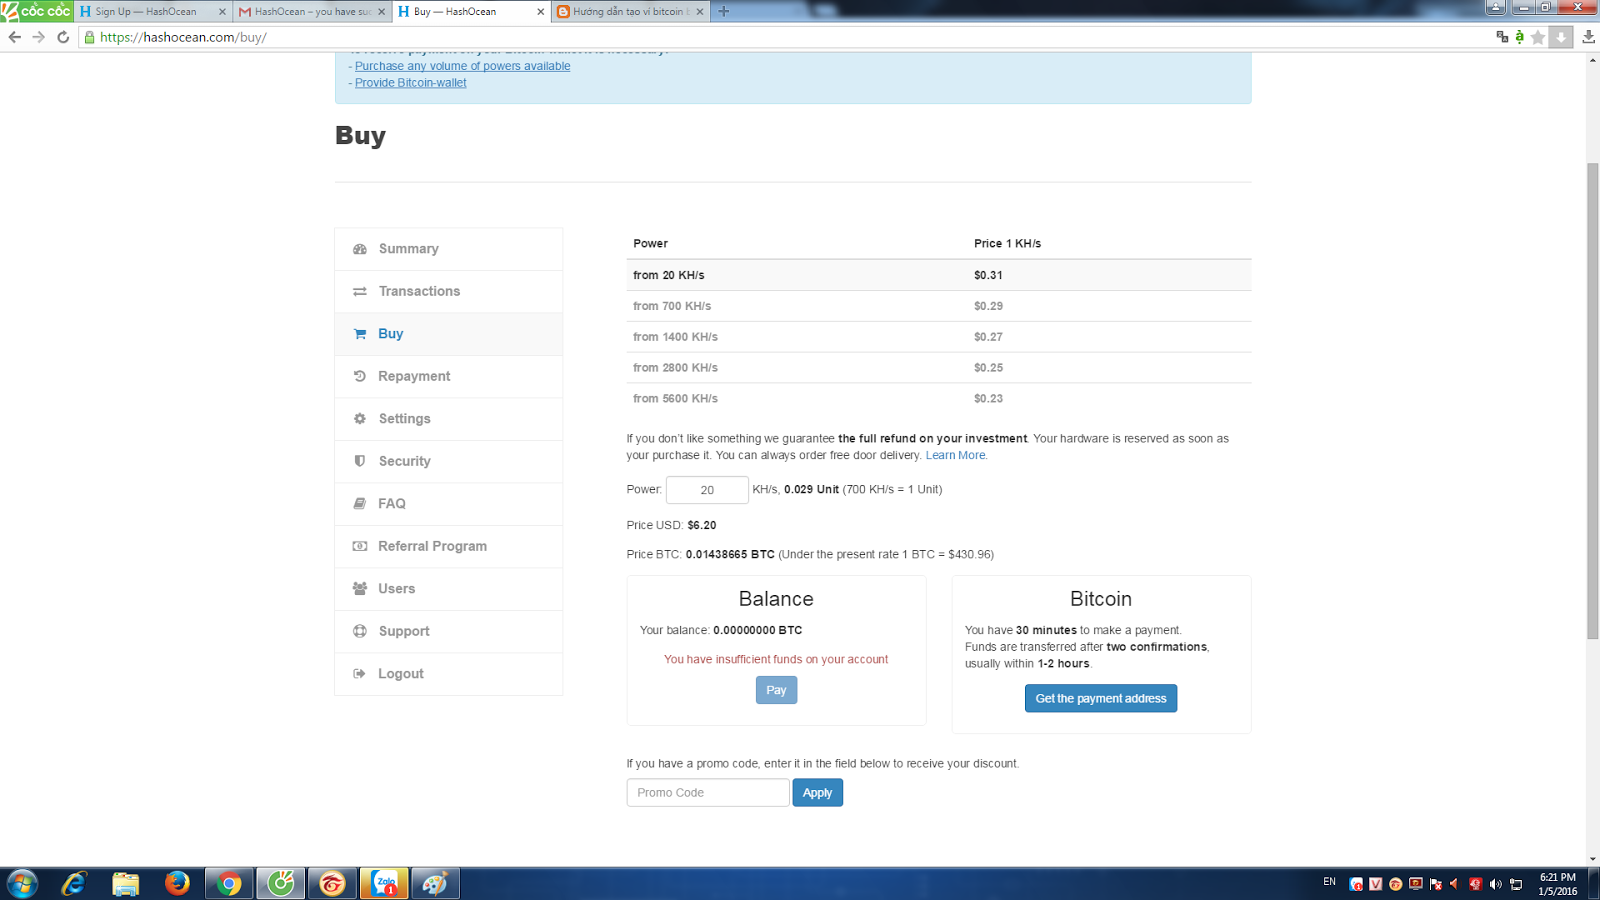Open the Paint app in the taskbar
Screen dimensions: 1600x900
pyautogui.click(x=435, y=883)
